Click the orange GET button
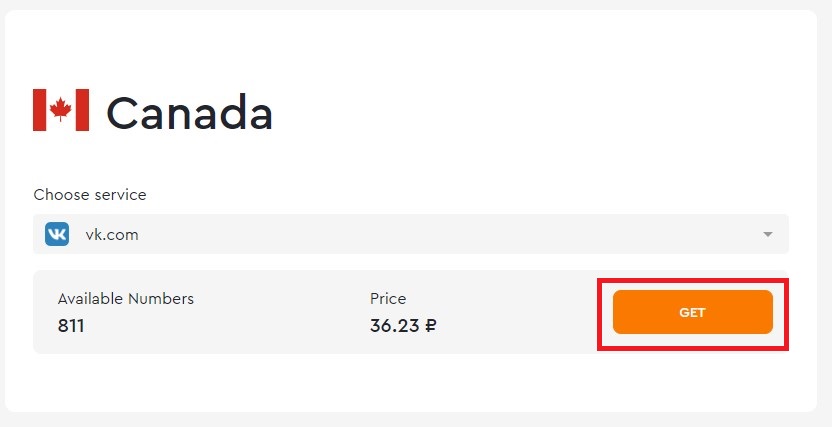 tap(692, 312)
